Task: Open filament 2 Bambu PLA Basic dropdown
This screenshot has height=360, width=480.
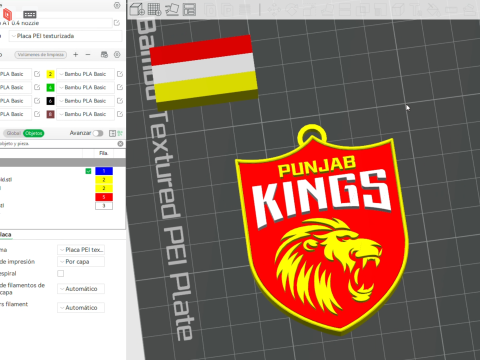Action: click(85, 74)
